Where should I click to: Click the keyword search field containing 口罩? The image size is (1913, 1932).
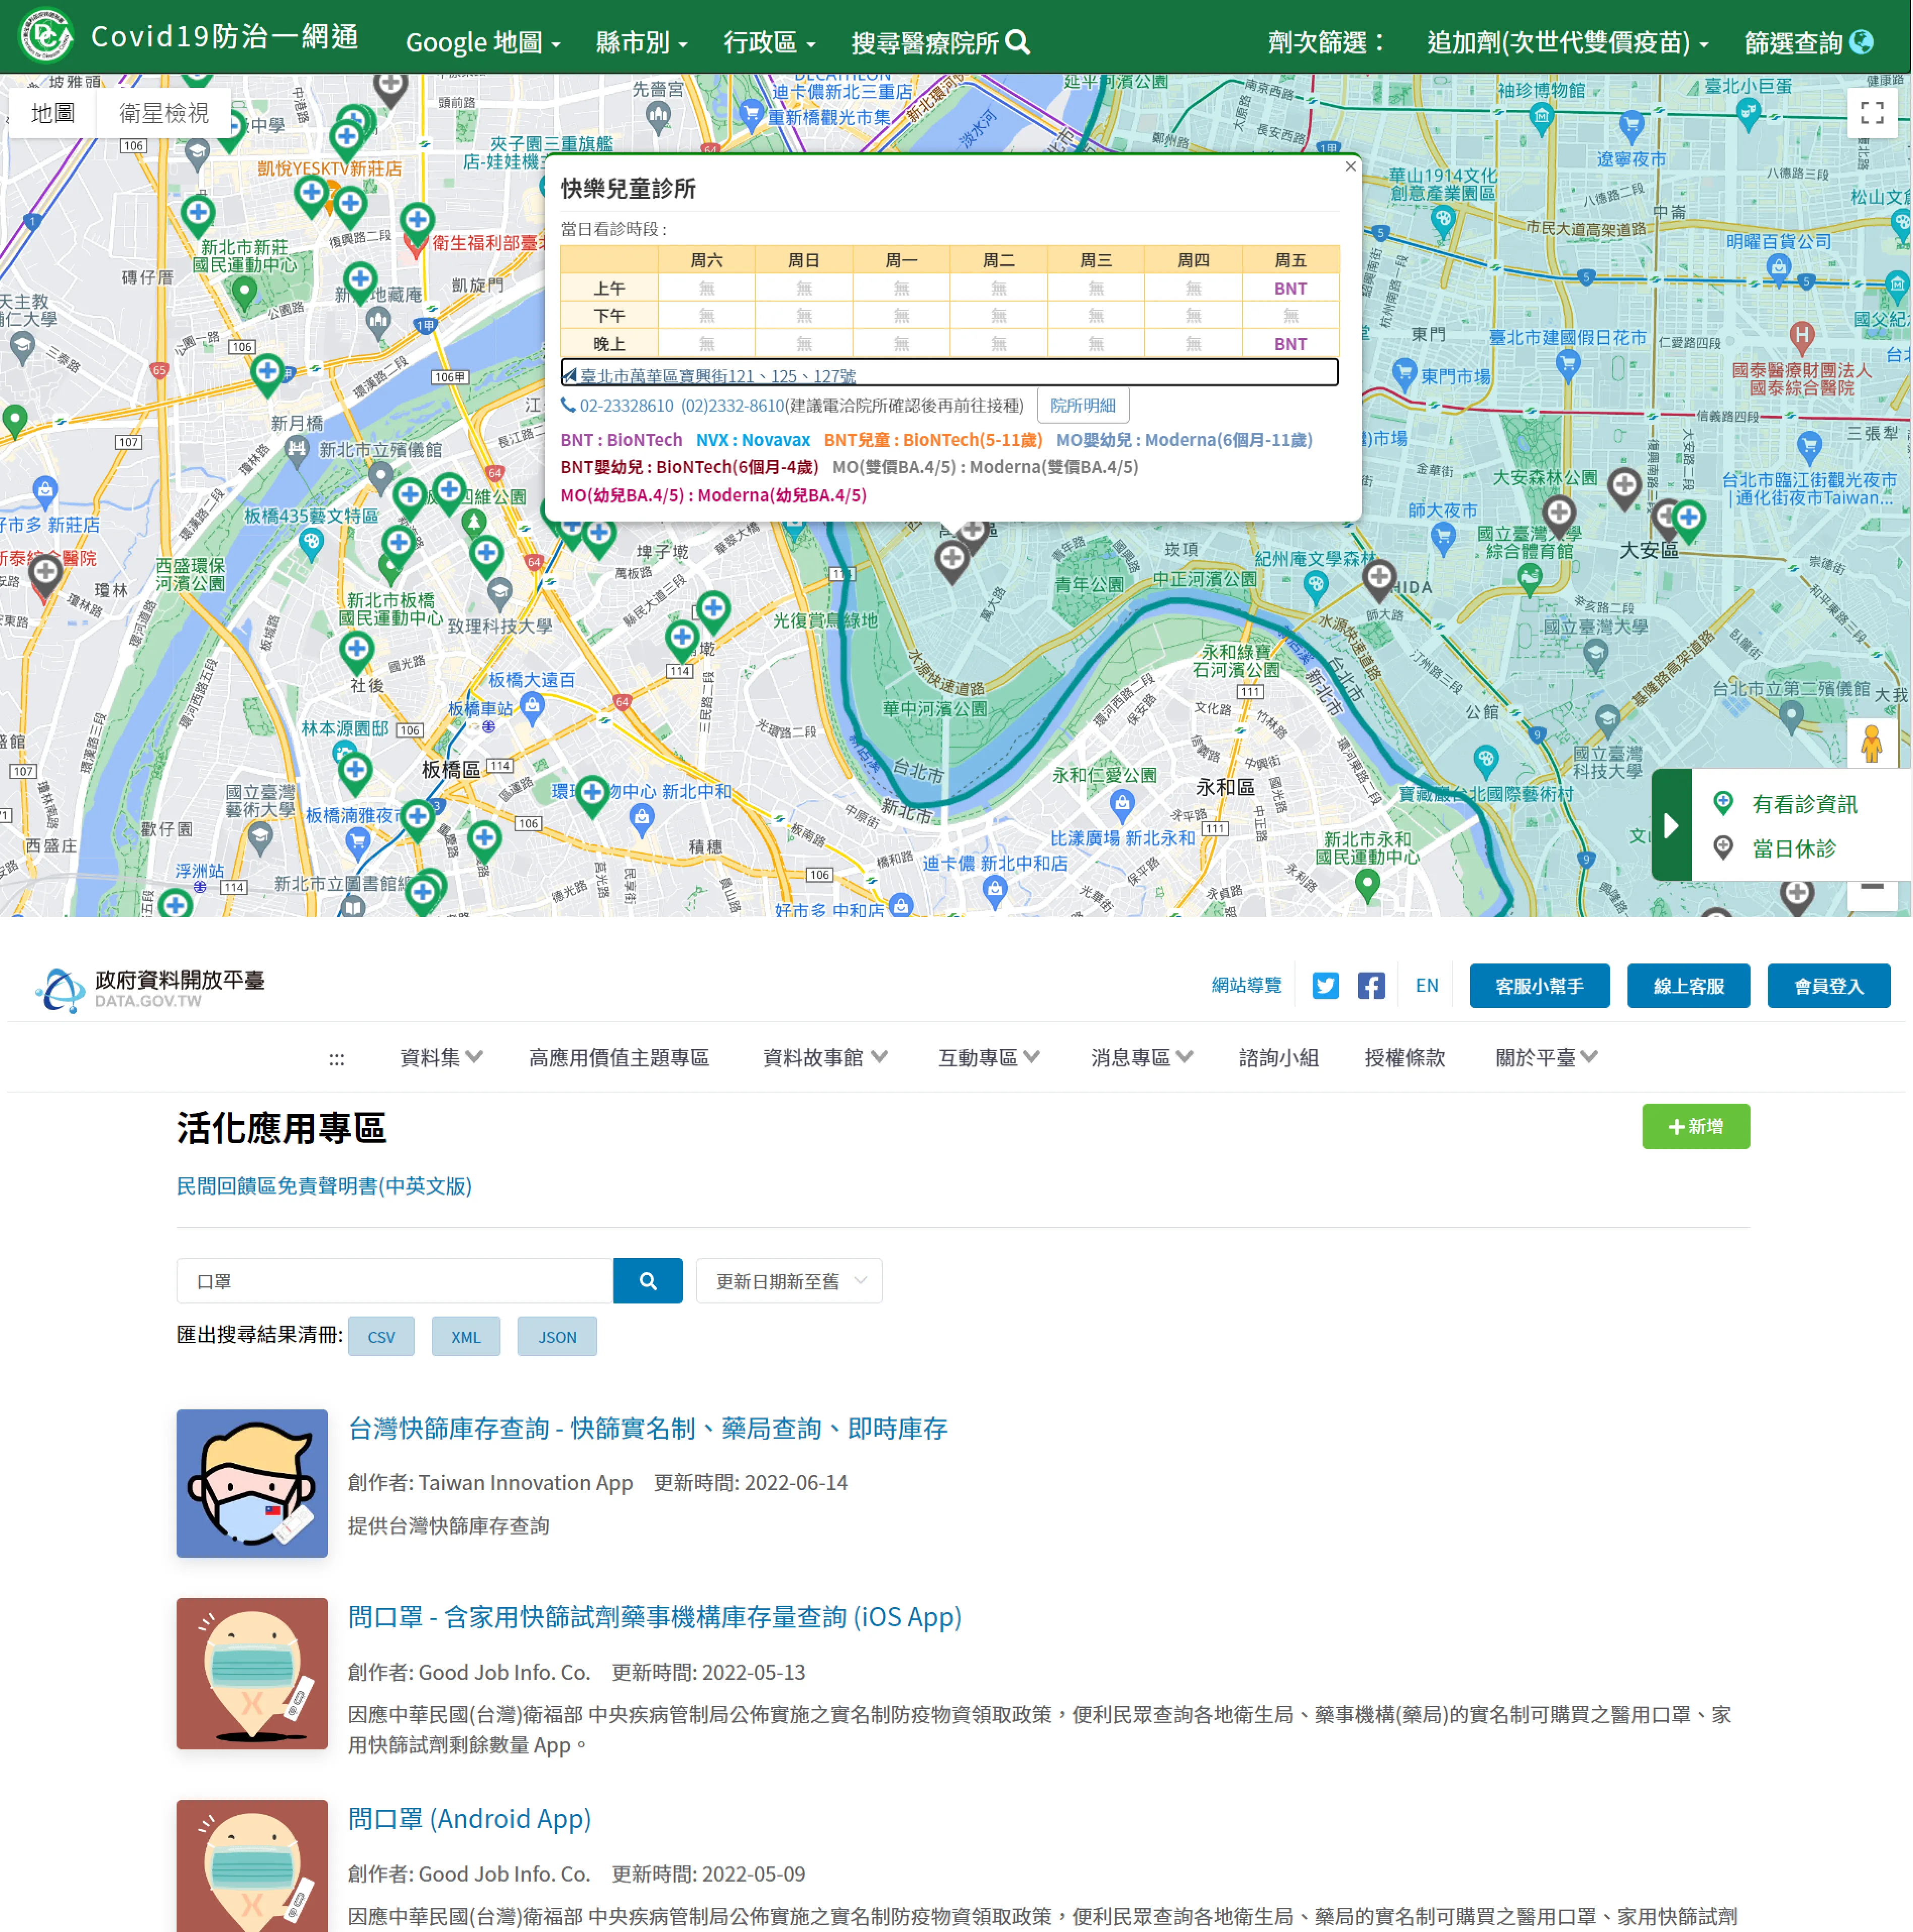395,1280
